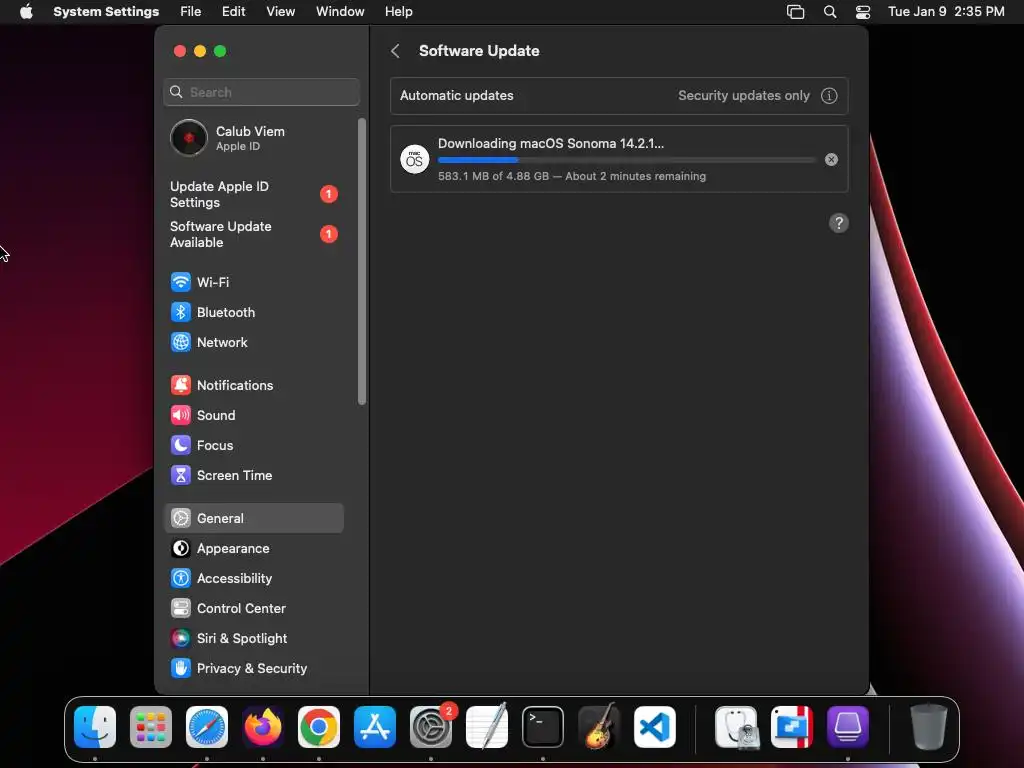
Task: Open Control Center in menu bar
Action: [863, 12]
